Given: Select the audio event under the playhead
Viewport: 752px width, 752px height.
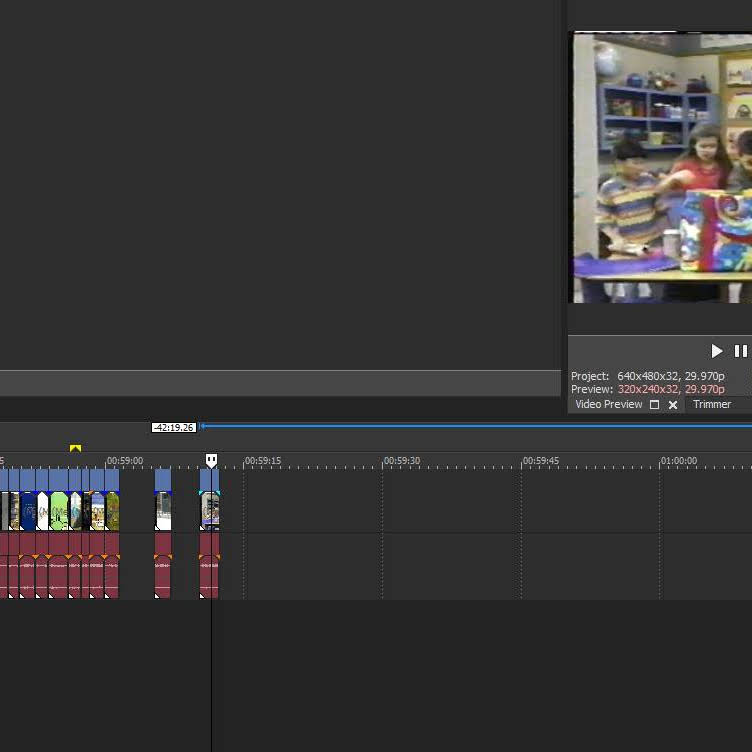Looking at the screenshot, I should click(209, 577).
